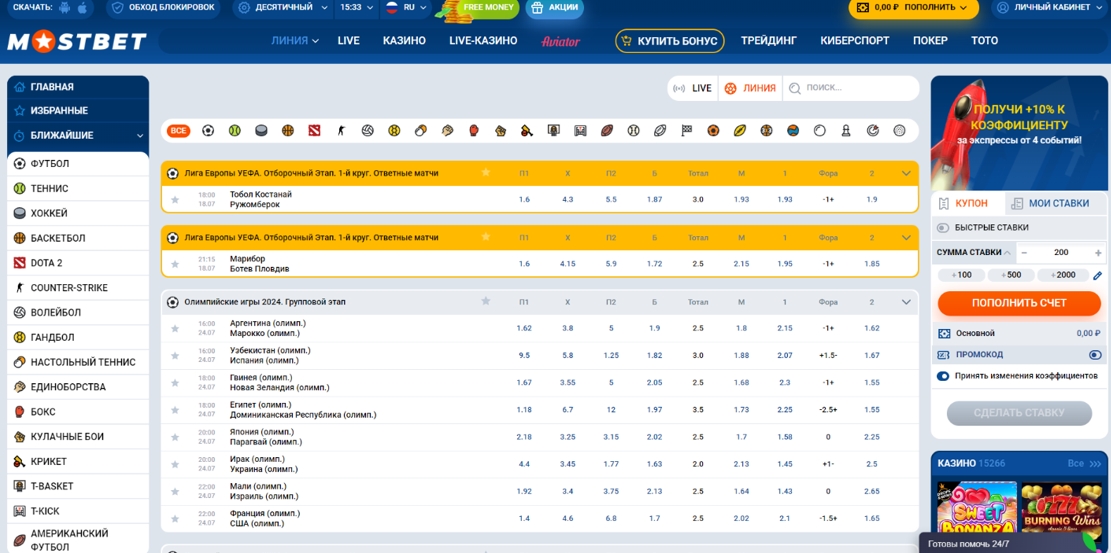Download the iOS app via Apple icon
This screenshot has width=1111, height=553.
coord(82,8)
